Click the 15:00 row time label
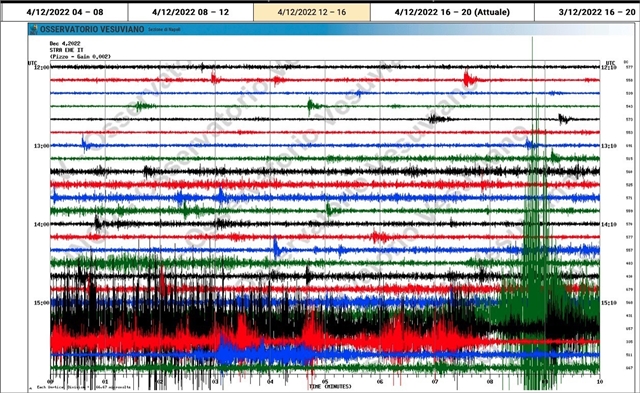Screen dimensions: 640x393 [41, 303]
